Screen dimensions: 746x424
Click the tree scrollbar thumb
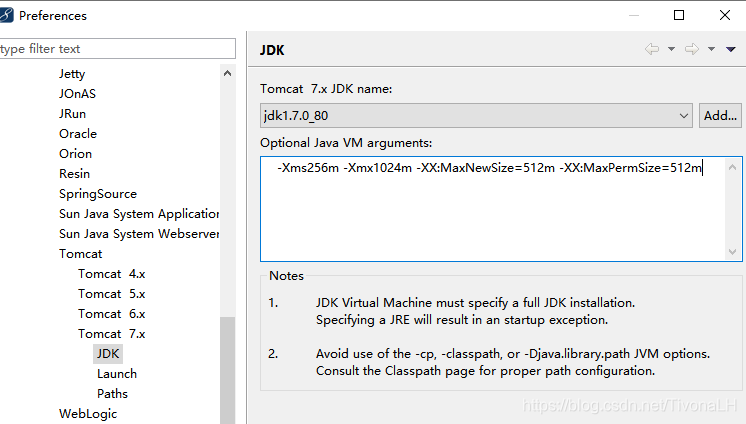pyautogui.click(x=227, y=370)
